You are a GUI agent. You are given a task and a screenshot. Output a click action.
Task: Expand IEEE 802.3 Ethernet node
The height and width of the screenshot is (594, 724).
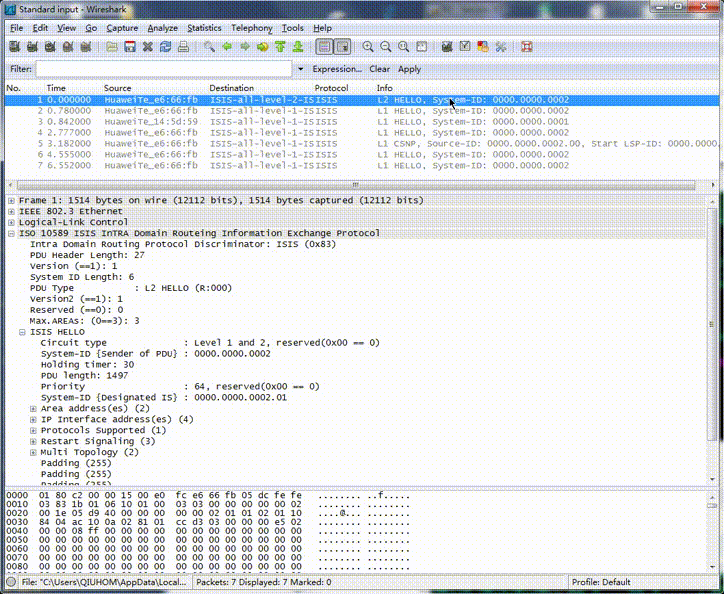click(x=11, y=212)
